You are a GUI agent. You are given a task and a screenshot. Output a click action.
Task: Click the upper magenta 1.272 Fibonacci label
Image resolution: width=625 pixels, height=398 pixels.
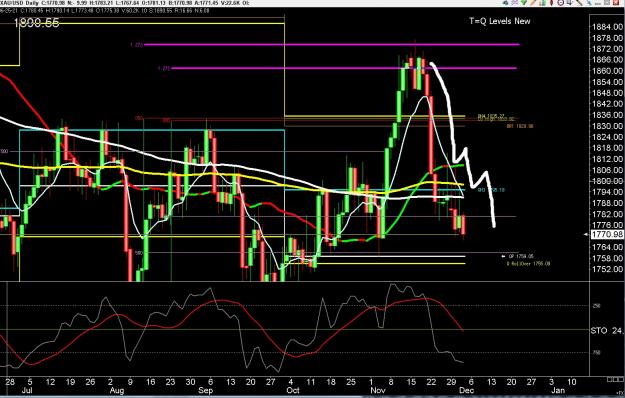point(137,45)
